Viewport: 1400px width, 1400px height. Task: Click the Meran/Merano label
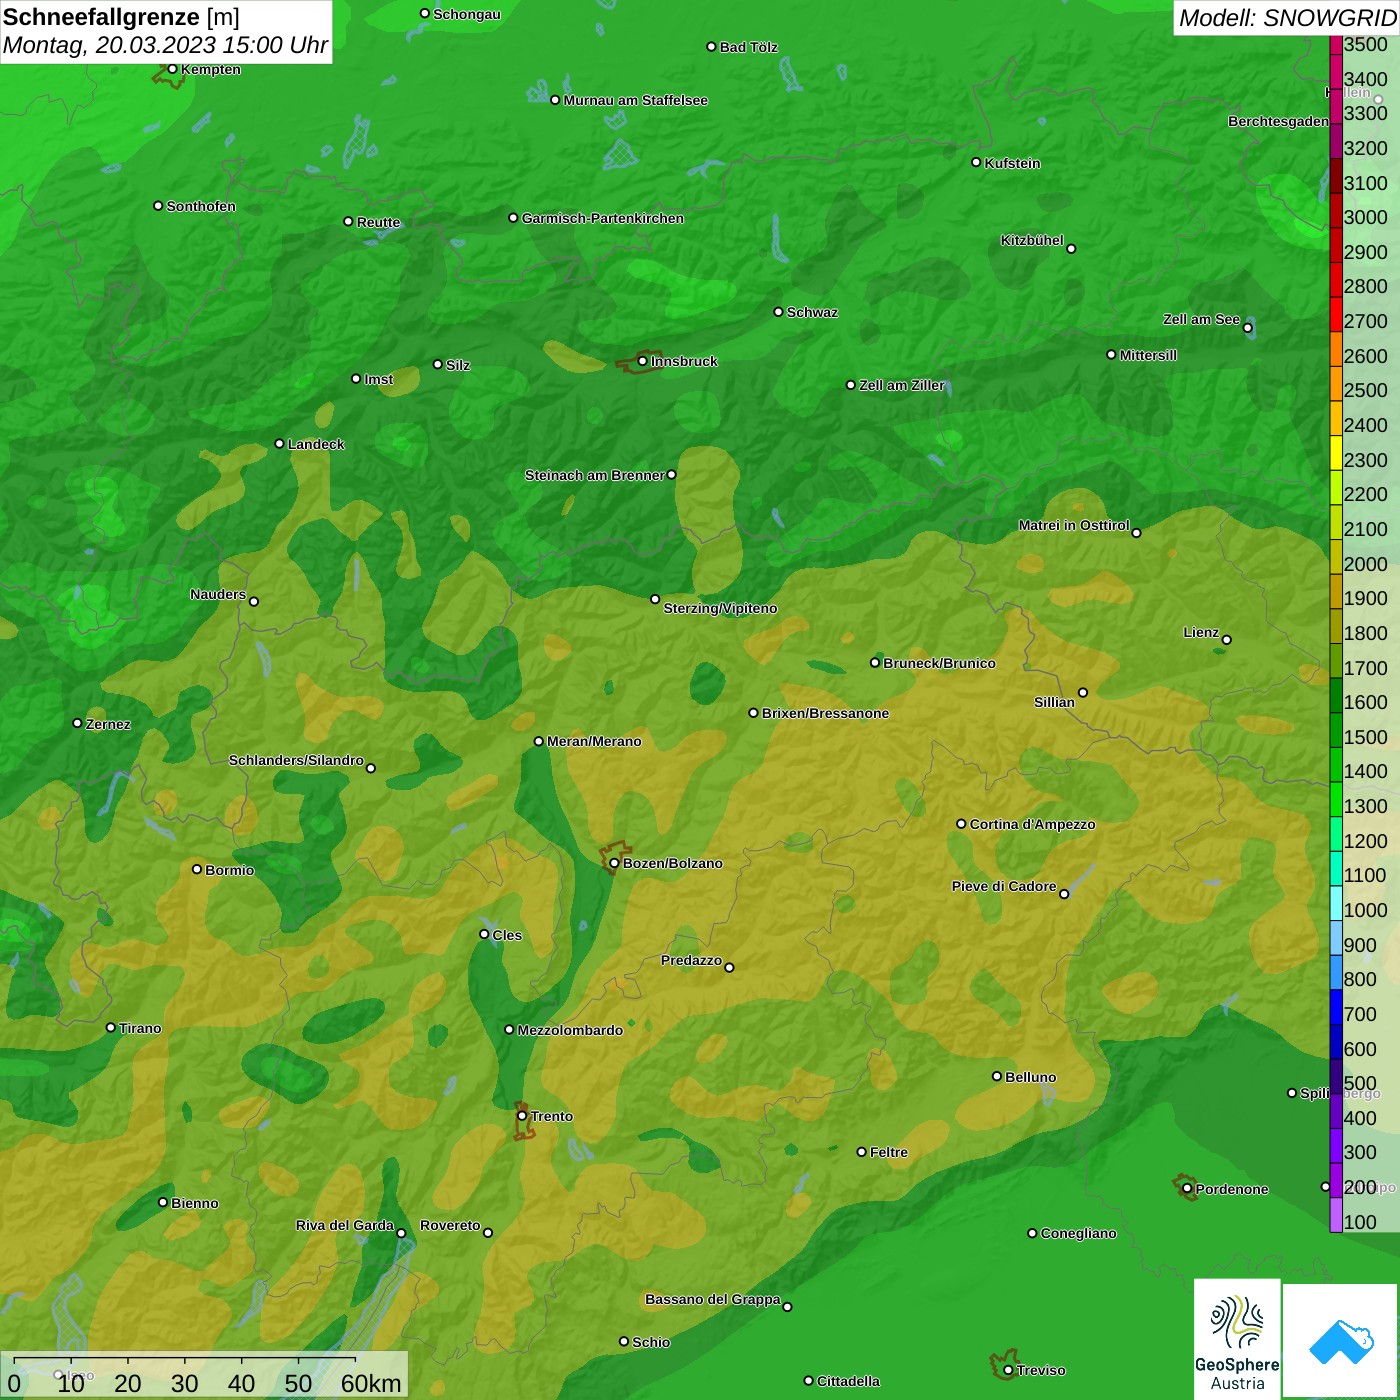tap(594, 741)
